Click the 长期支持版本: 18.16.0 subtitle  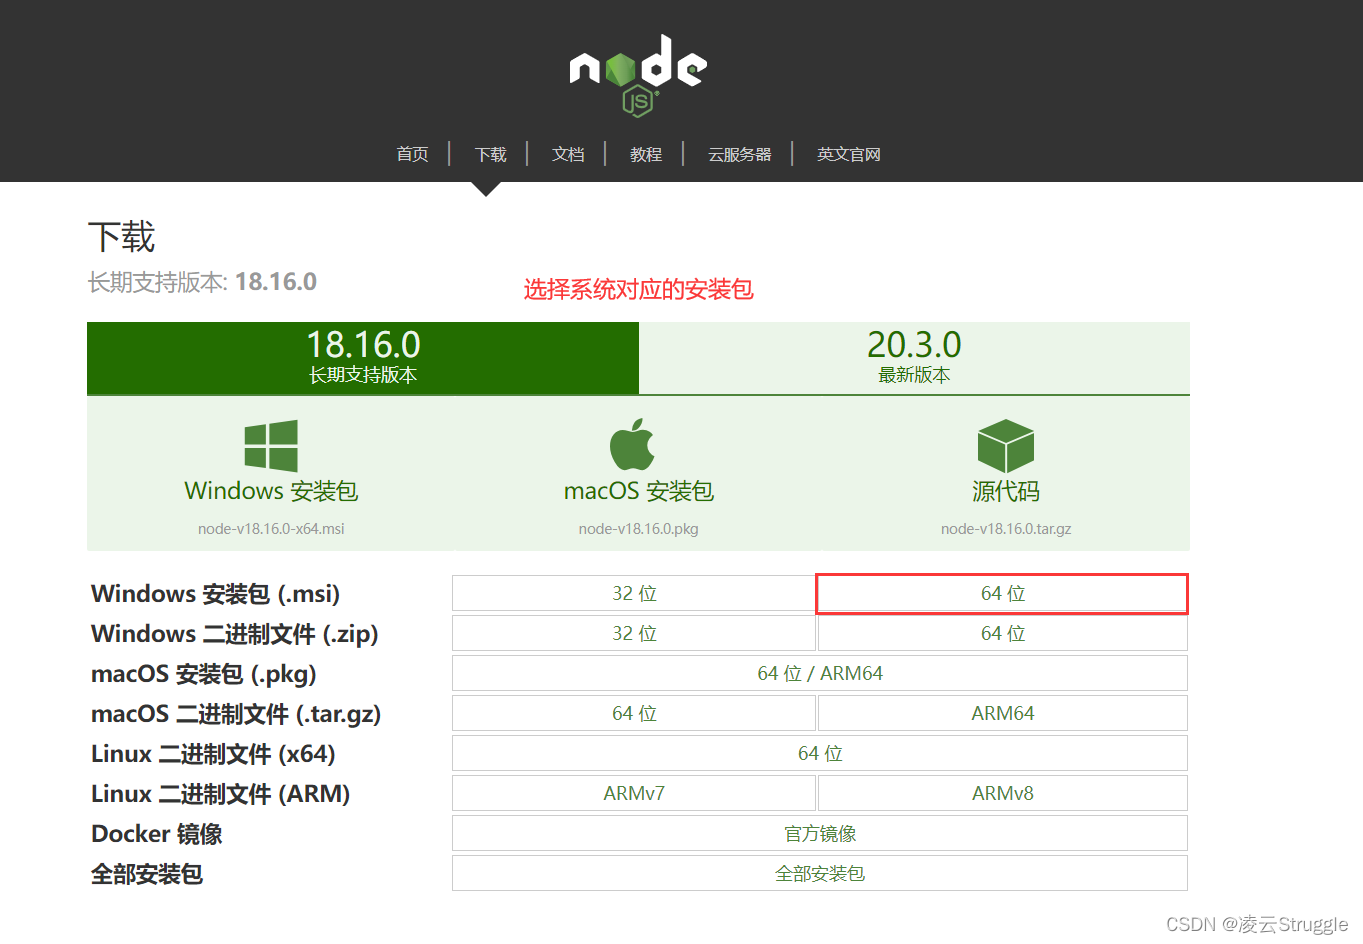[202, 282]
